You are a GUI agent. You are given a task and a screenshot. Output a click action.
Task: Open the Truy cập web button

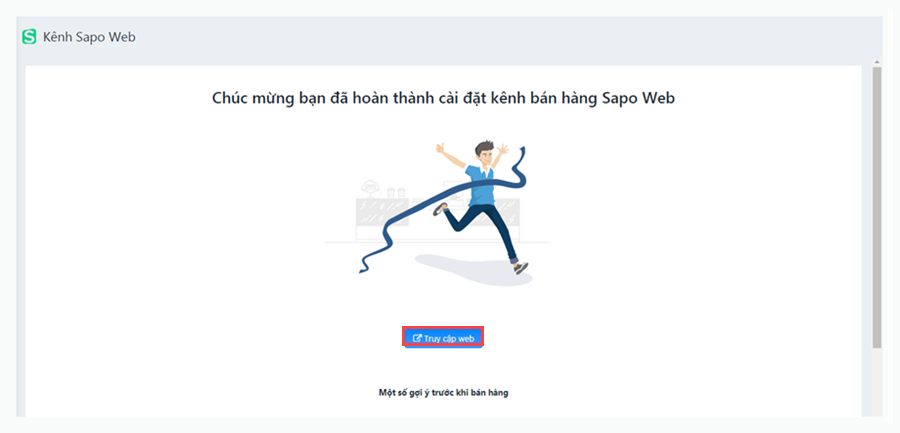tap(443, 338)
